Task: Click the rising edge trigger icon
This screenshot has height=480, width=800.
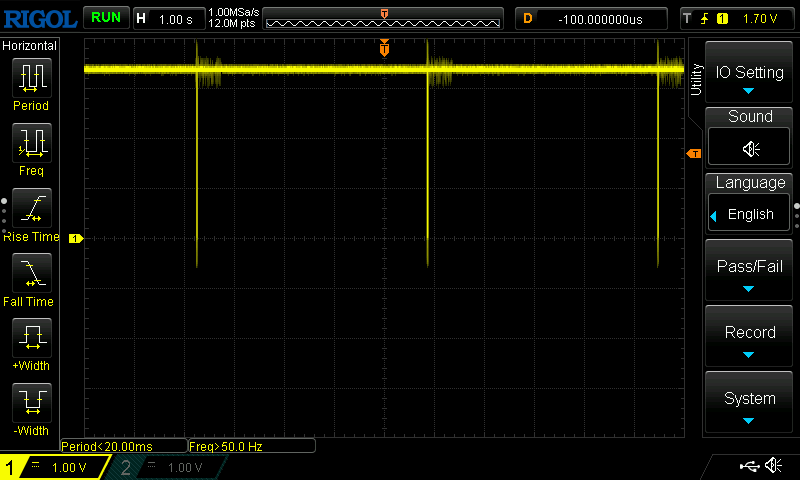Action: 704,19
